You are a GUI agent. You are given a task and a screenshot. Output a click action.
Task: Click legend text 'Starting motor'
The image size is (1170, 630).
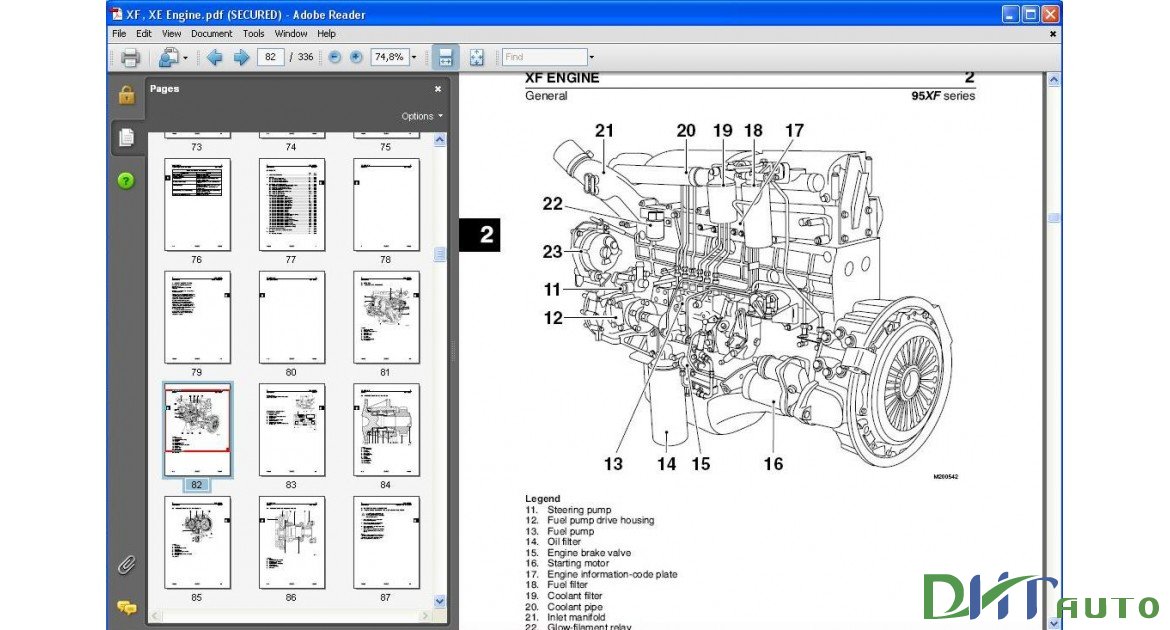(578, 564)
